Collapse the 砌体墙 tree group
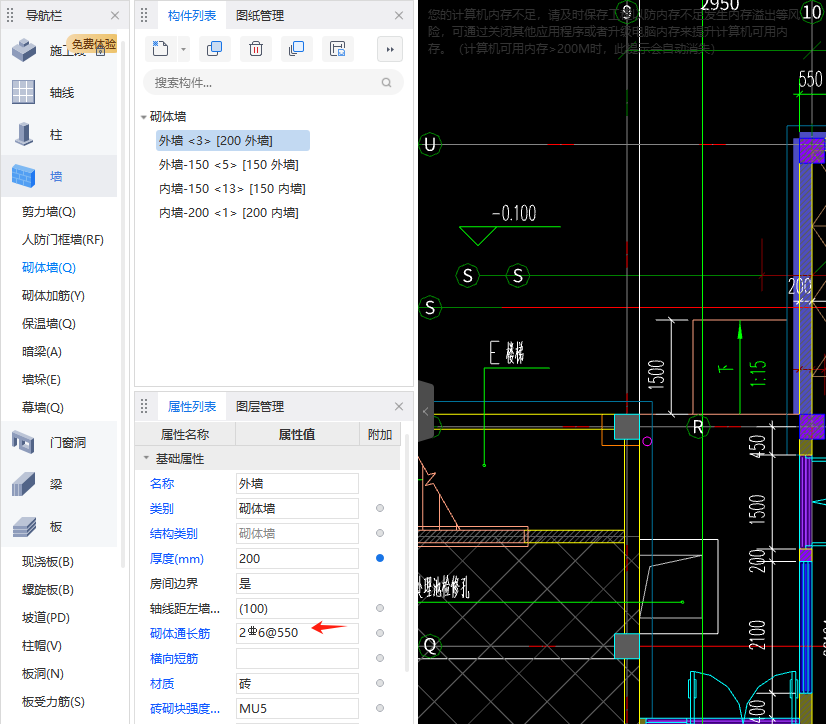This screenshot has width=826, height=724. click(x=143, y=117)
